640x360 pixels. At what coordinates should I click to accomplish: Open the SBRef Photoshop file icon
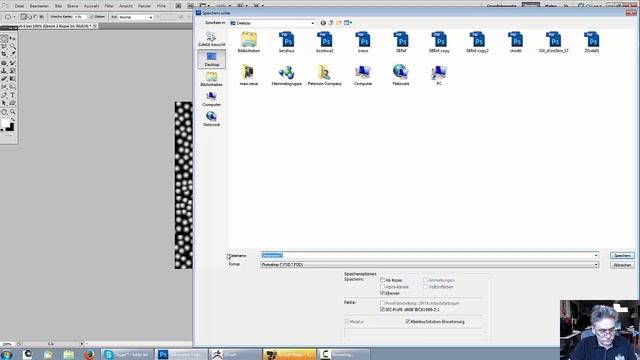pos(401,42)
